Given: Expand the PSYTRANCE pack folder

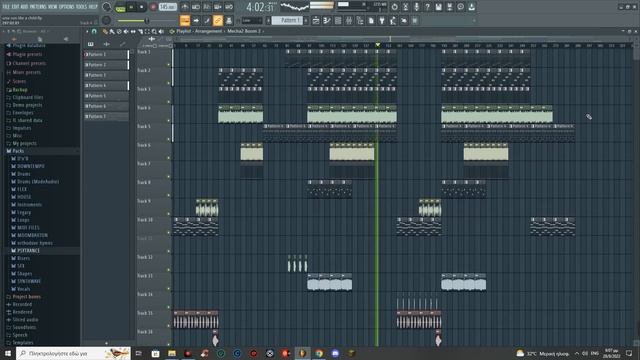Looking at the screenshot, I should pos(28,251).
